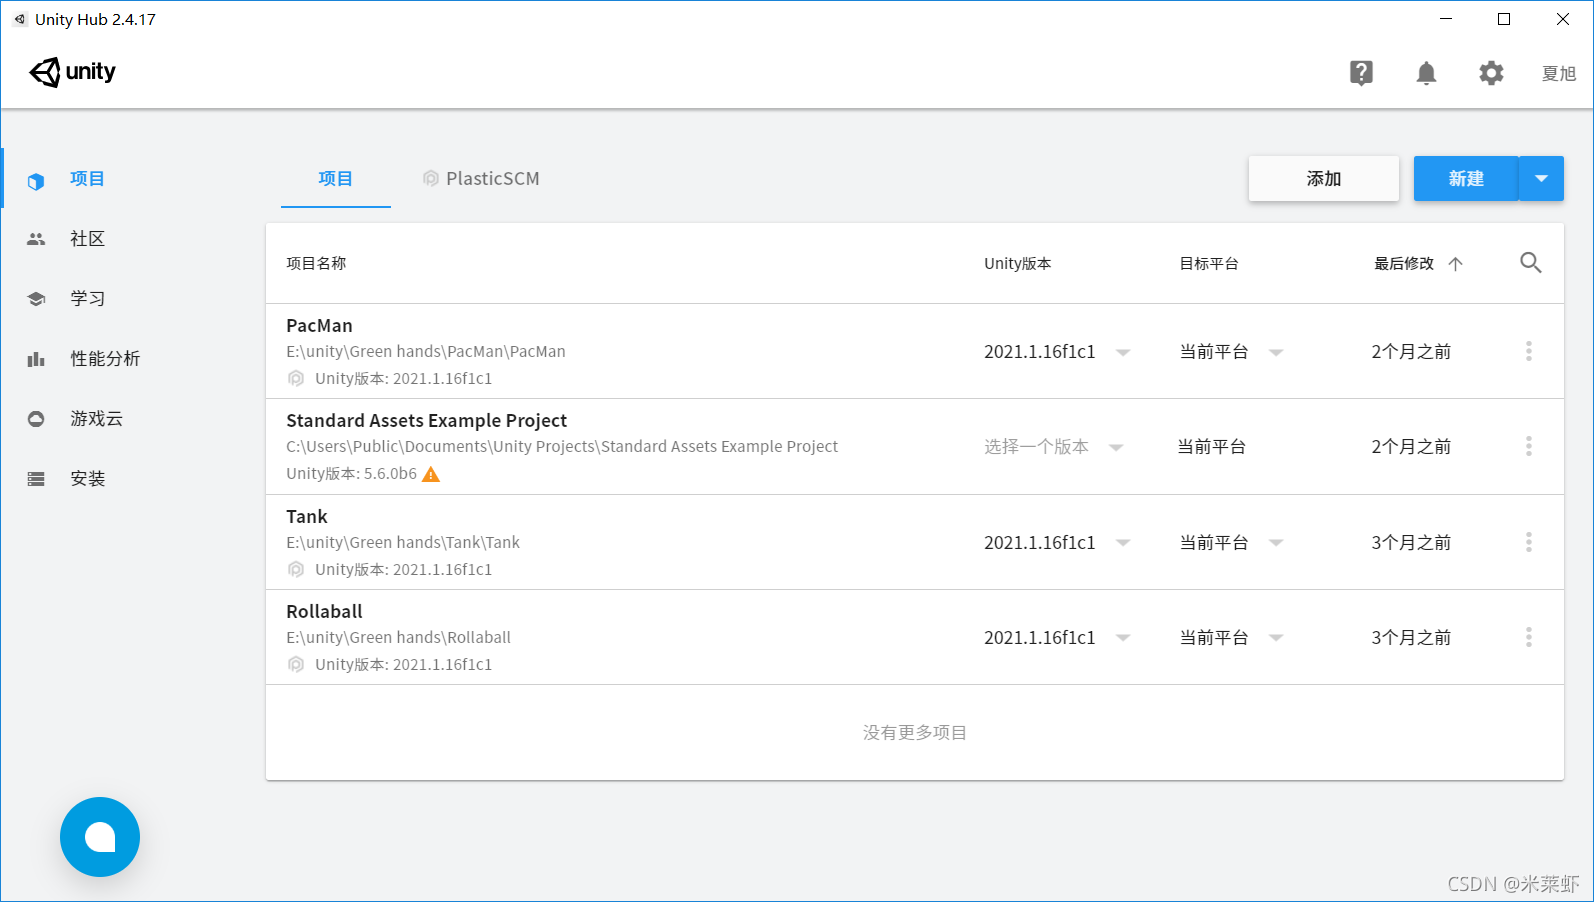Click the PlasticSCM tab icon
Viewport: 1594px width, 902px height.
[431, 179]
